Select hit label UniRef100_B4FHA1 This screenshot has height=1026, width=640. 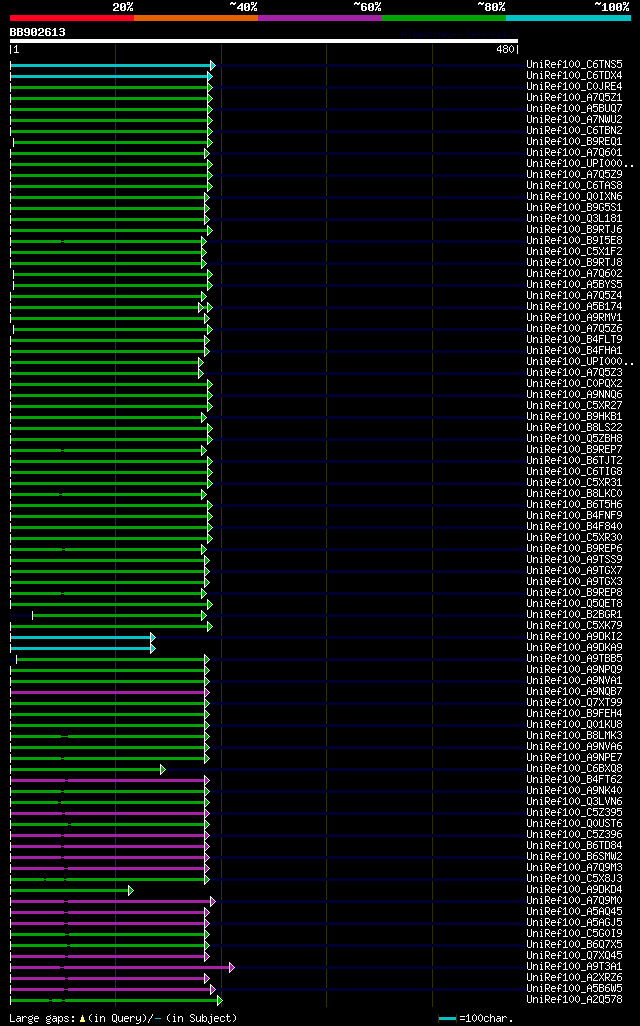(x=575, y=350)
